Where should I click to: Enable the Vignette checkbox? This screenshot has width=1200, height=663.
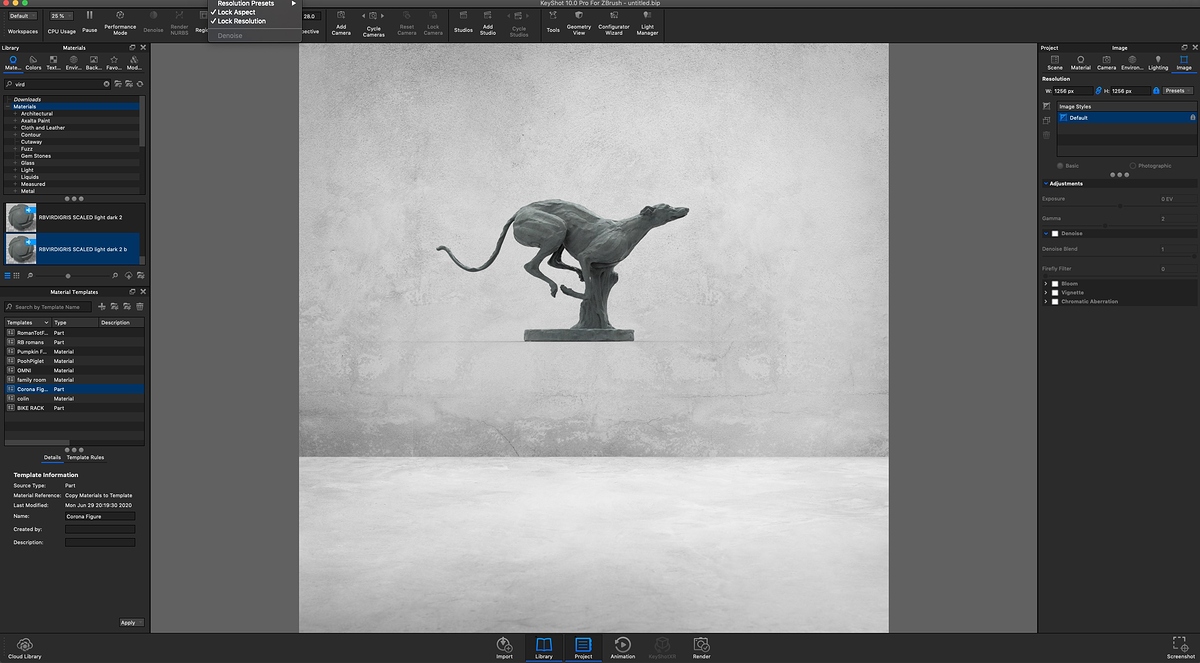click(x=1055, y=292)
